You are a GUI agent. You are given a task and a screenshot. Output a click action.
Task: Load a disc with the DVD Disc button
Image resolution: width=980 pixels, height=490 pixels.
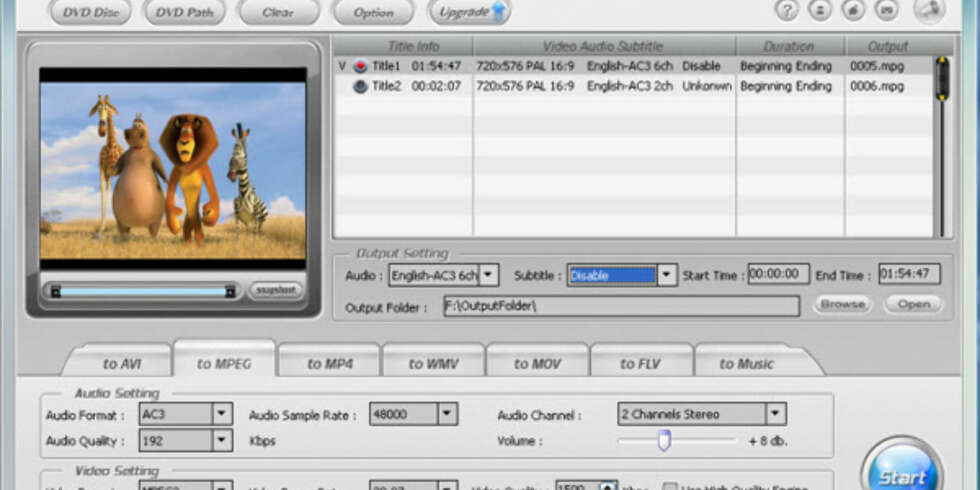tap(91, 12)
